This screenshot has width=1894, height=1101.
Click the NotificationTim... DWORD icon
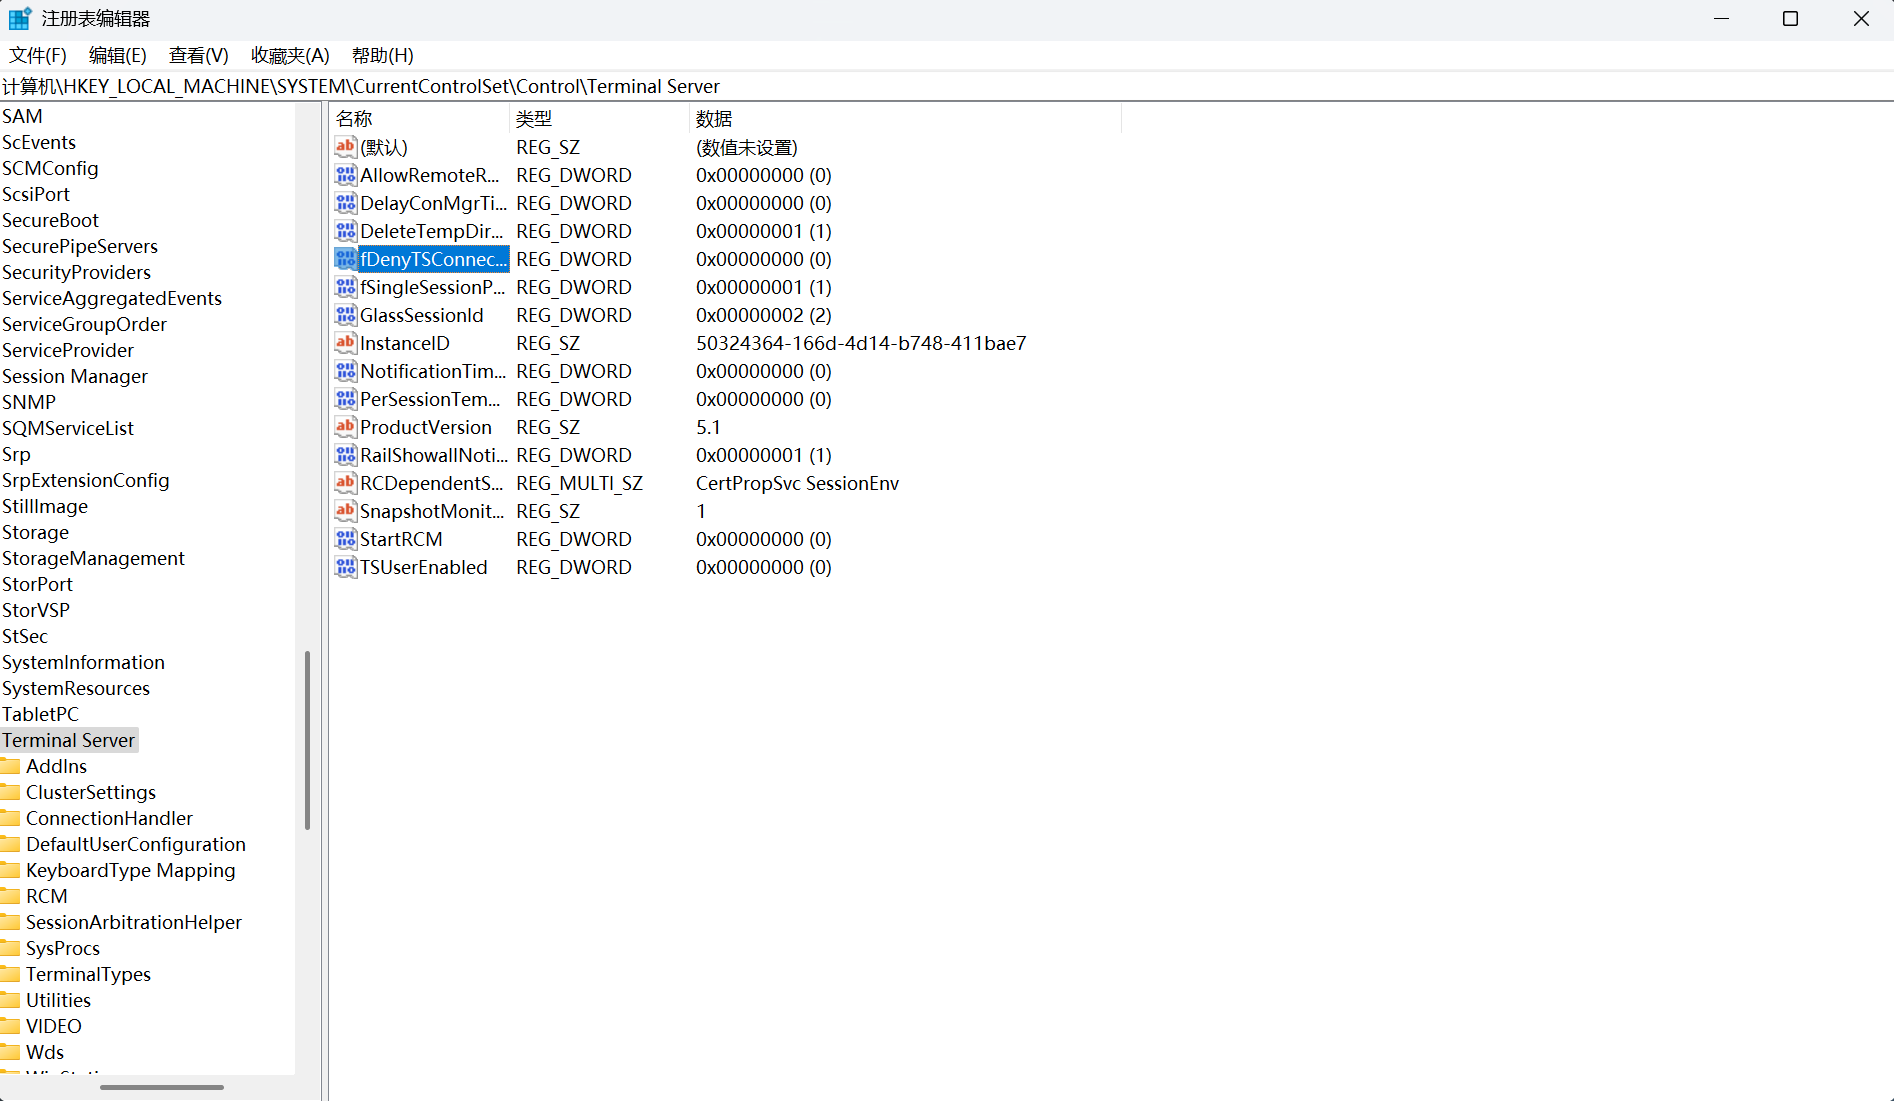click(x=345, y=371)
